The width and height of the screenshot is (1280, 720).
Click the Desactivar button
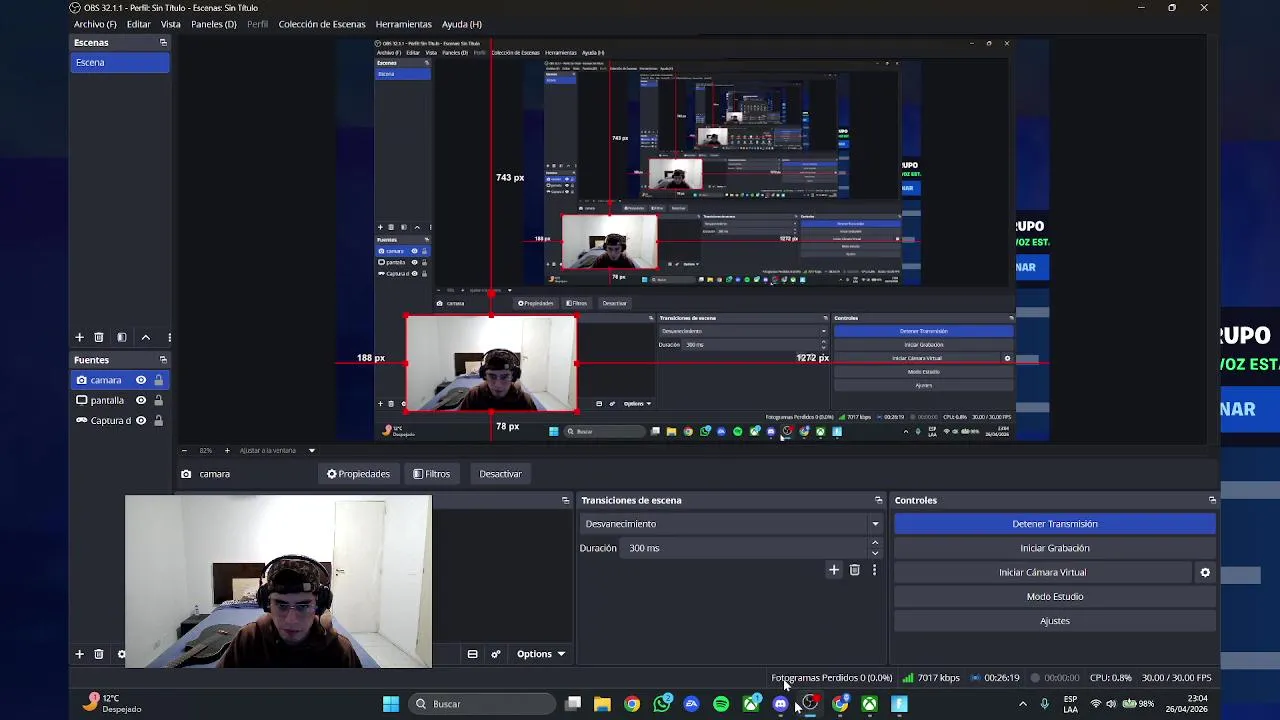point(500,474)
